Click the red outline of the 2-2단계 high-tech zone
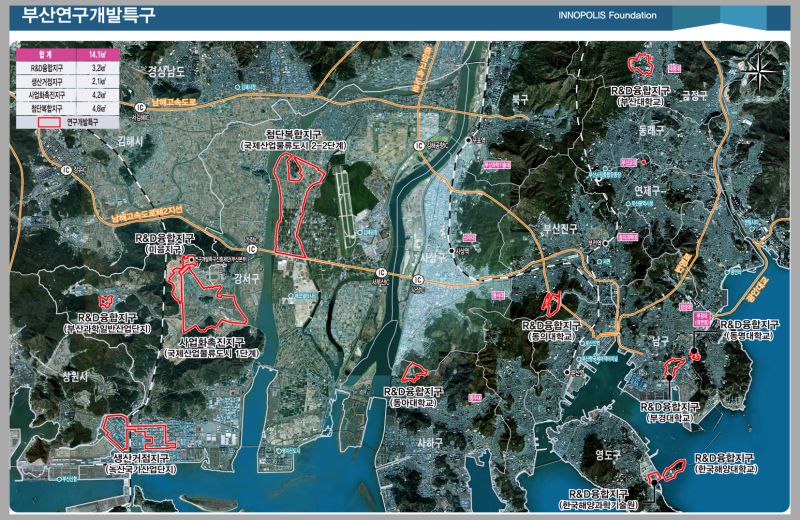This screenshot has height=520, width=800. (x=299, y=207)
